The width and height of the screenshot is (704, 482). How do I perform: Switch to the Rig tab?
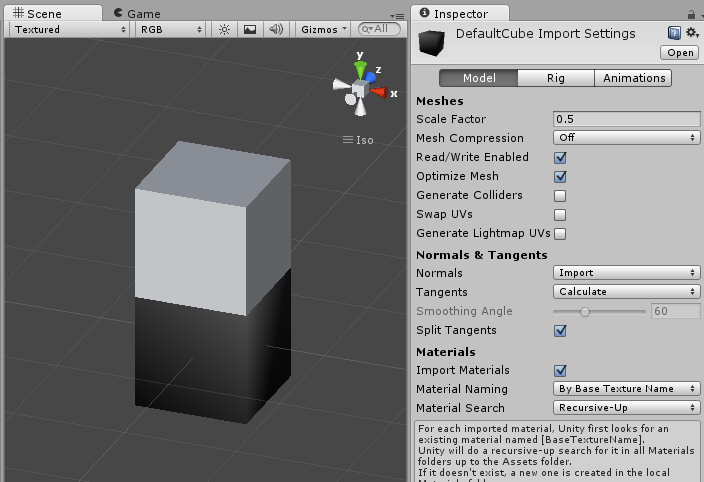556,78
